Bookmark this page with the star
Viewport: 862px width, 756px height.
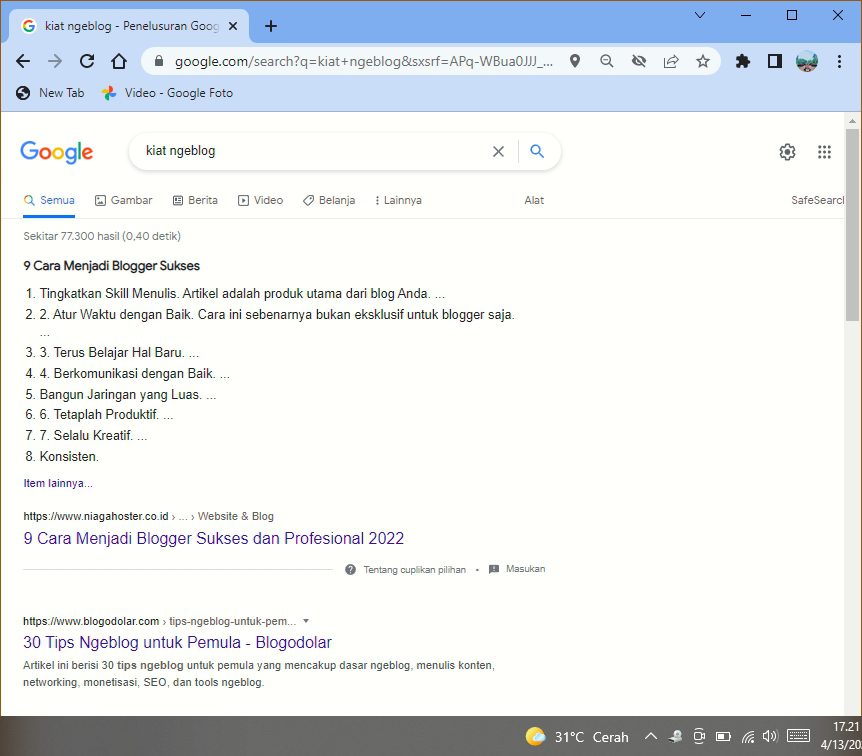coord(703,61)
